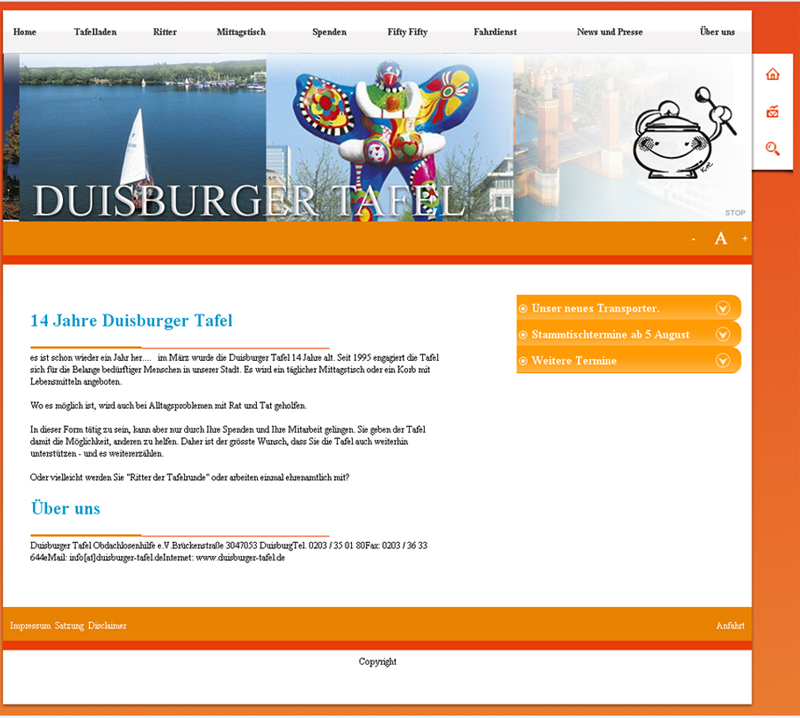800x718 pixels.
Task: Select the search magnifier icon in the sidebar
Action: coord(771,148)
